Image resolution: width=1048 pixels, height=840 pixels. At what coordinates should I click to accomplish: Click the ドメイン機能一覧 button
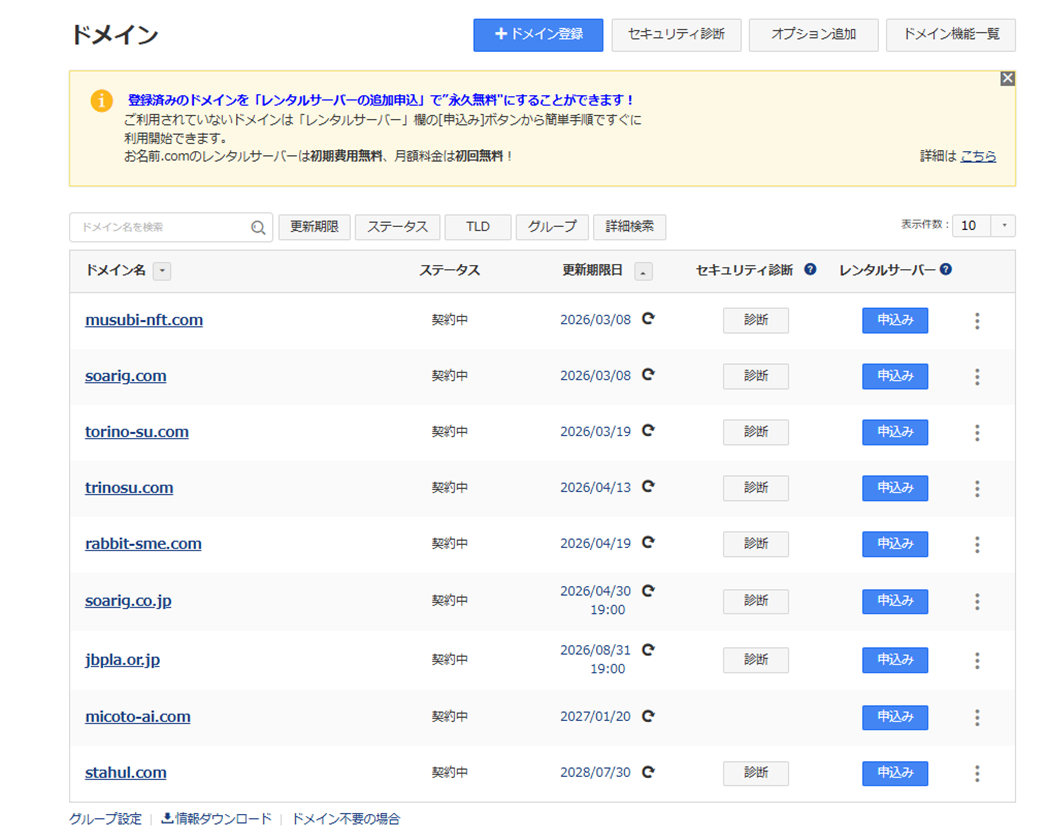point(950,35)
